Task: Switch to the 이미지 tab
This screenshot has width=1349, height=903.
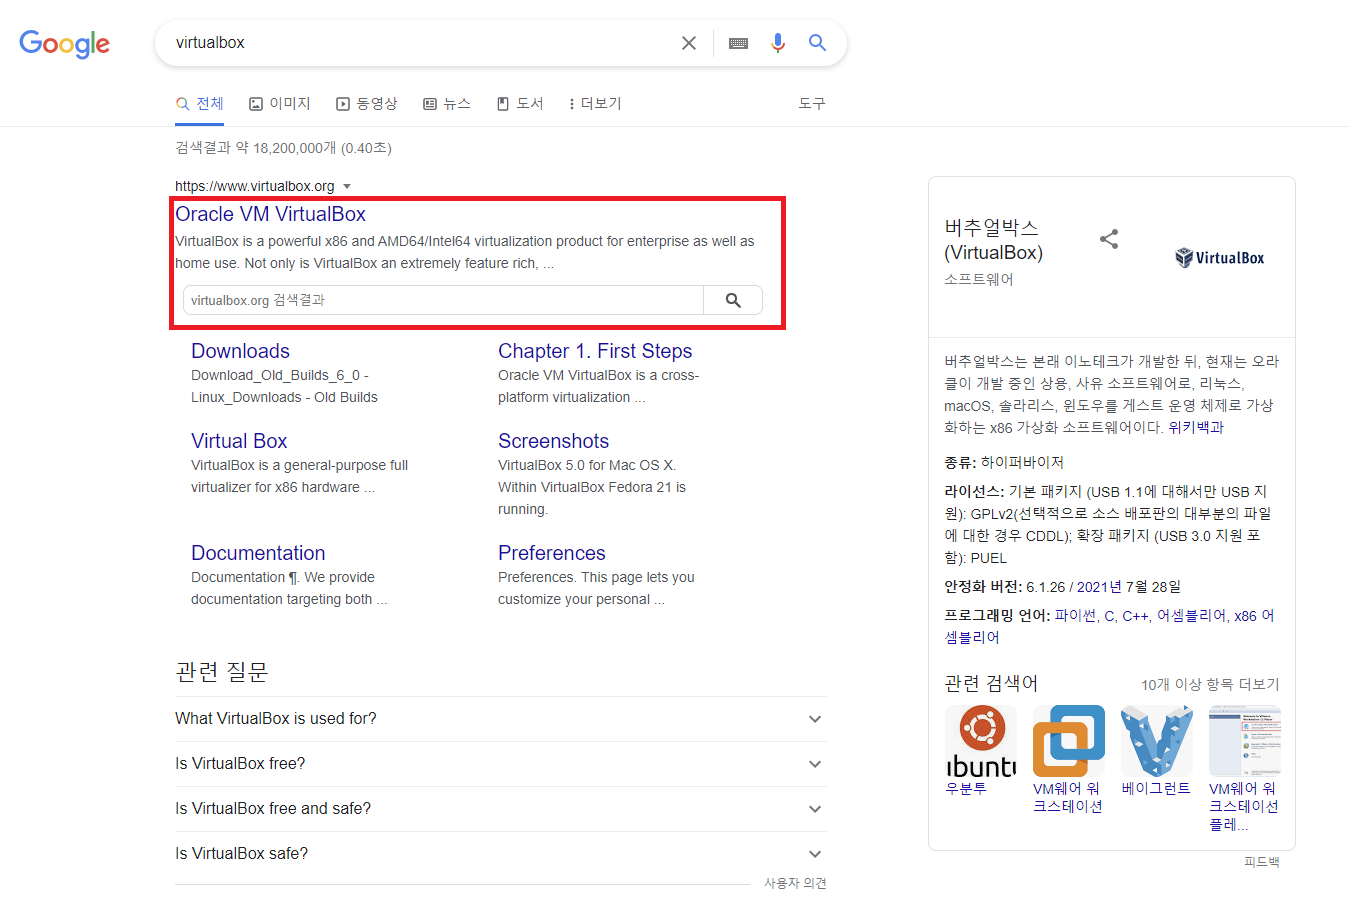Action: click(280, 104)
